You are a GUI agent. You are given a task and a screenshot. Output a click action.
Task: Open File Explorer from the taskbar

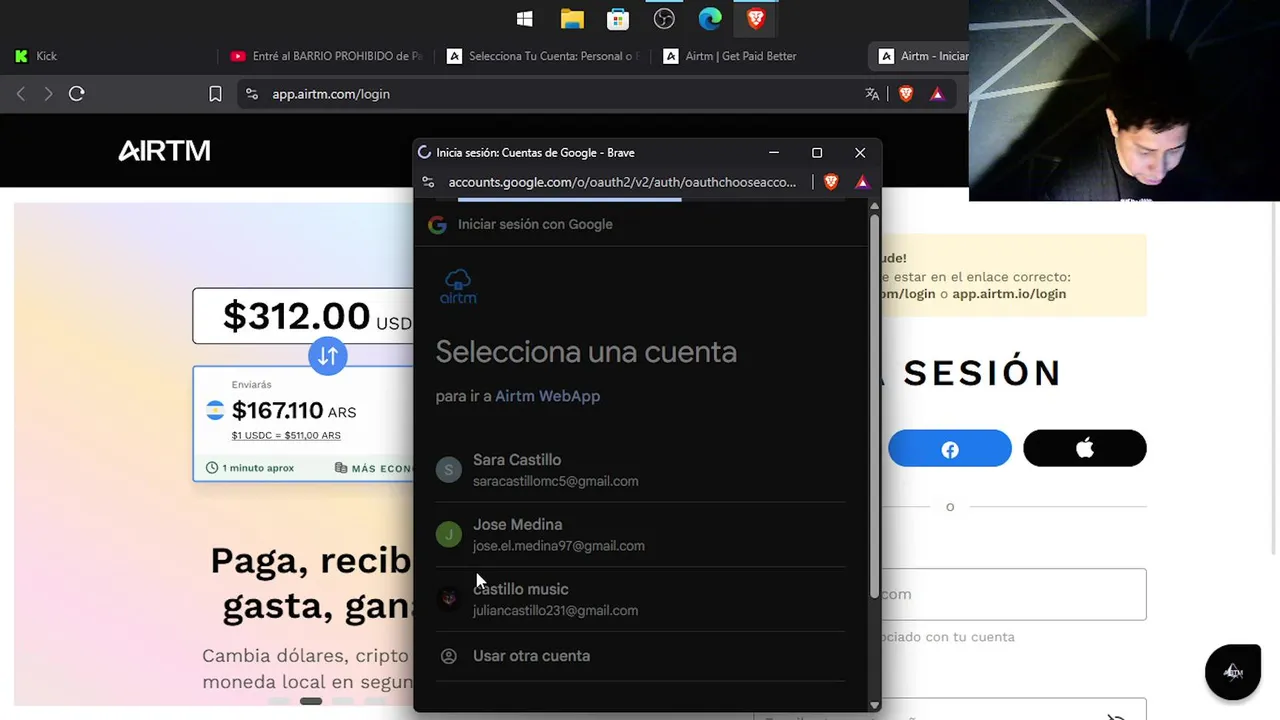coord(572,19)
